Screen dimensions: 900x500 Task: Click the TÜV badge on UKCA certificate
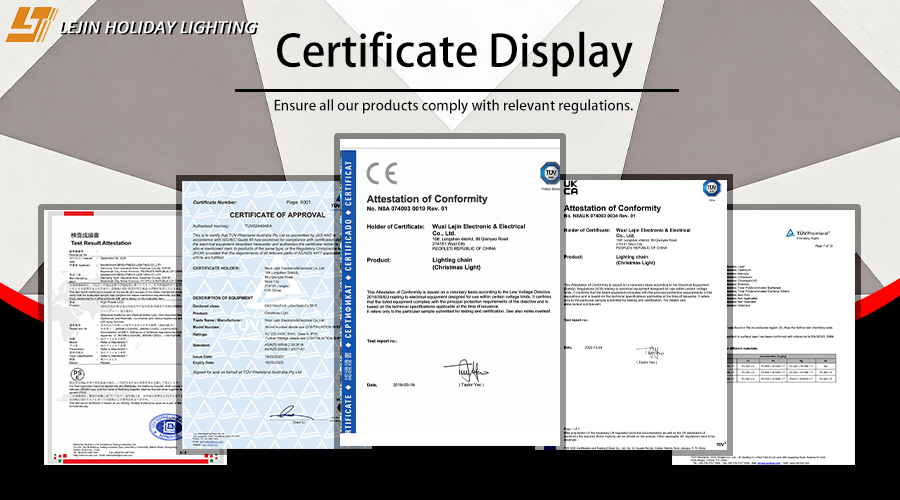[x=712, y=188]
